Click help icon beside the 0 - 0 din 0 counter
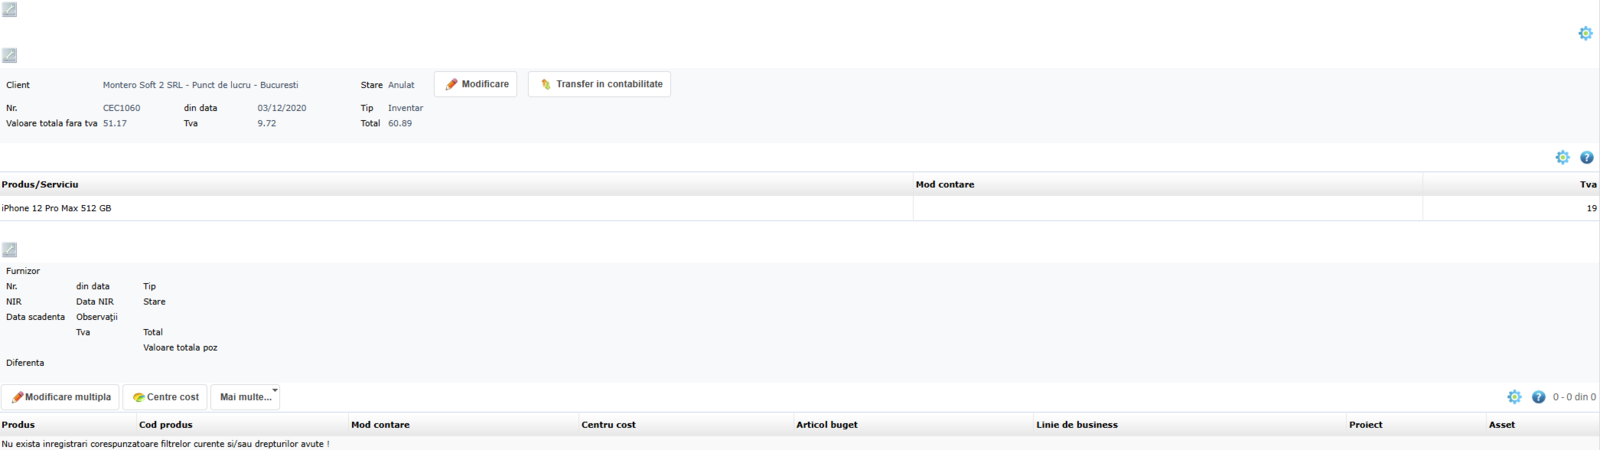Screen dimensions: 1600x450 tap(1538, 397)
